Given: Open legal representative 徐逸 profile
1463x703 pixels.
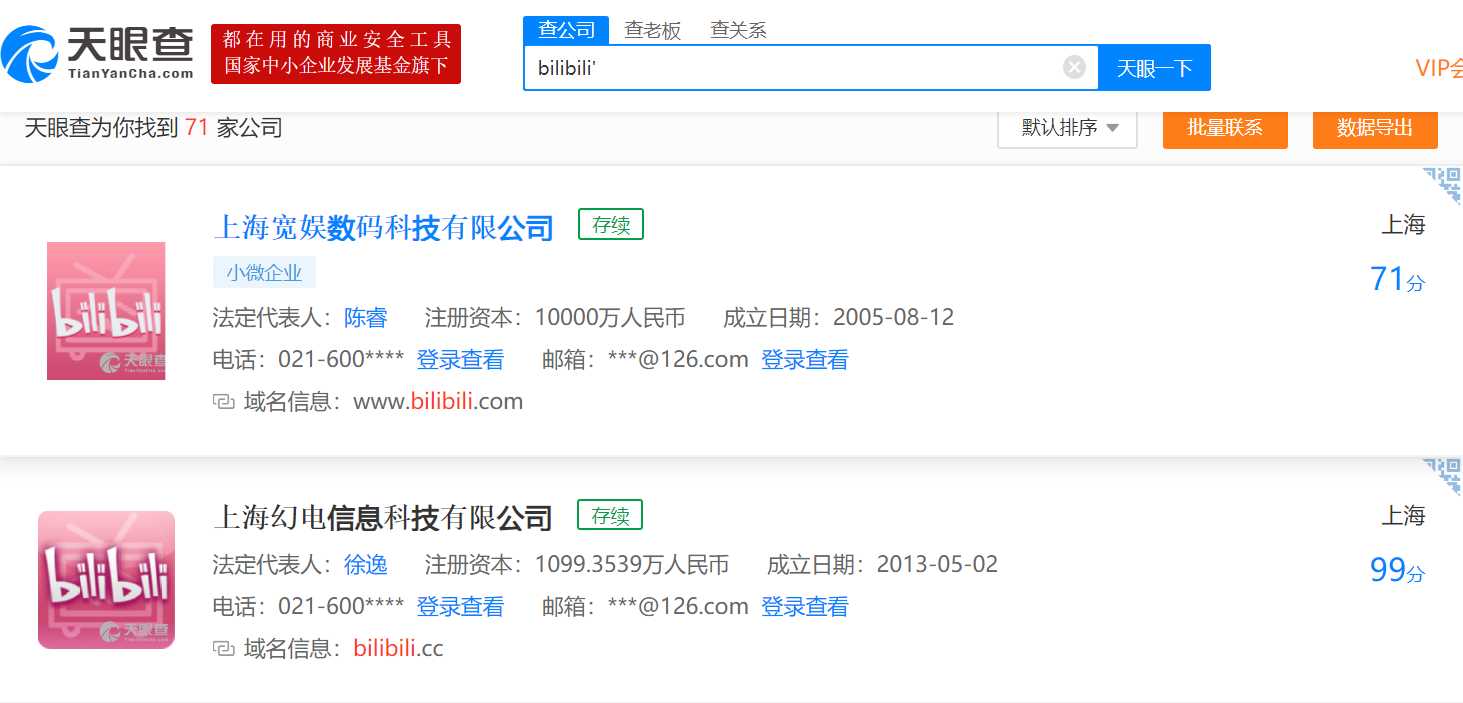Looking at the screenshot, I should tap(365, 564).
